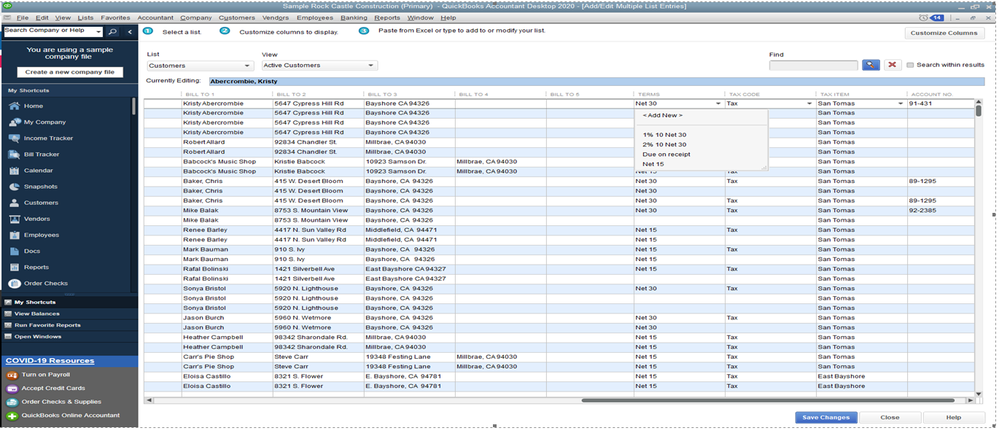Screen dimensions: 999x433
Task: Open the Vendors menu in menu bar
Action: [275, 18]
